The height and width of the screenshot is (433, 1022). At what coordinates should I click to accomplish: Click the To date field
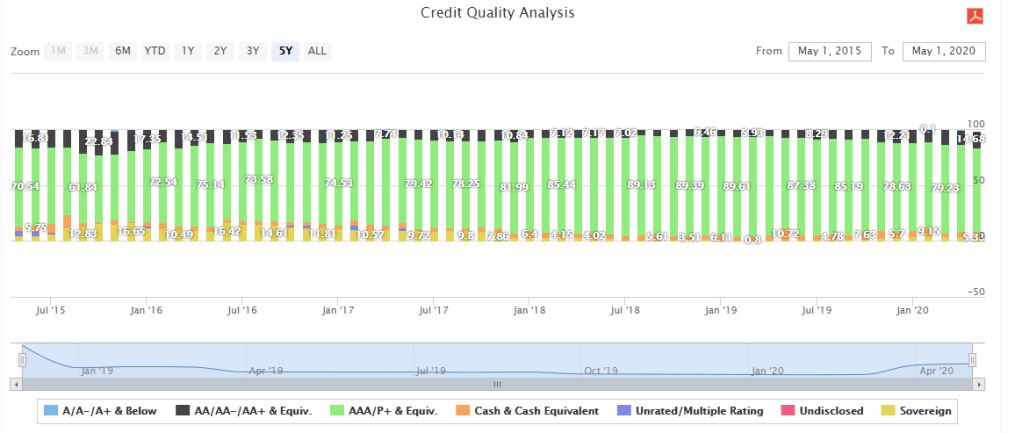point(944,51)
